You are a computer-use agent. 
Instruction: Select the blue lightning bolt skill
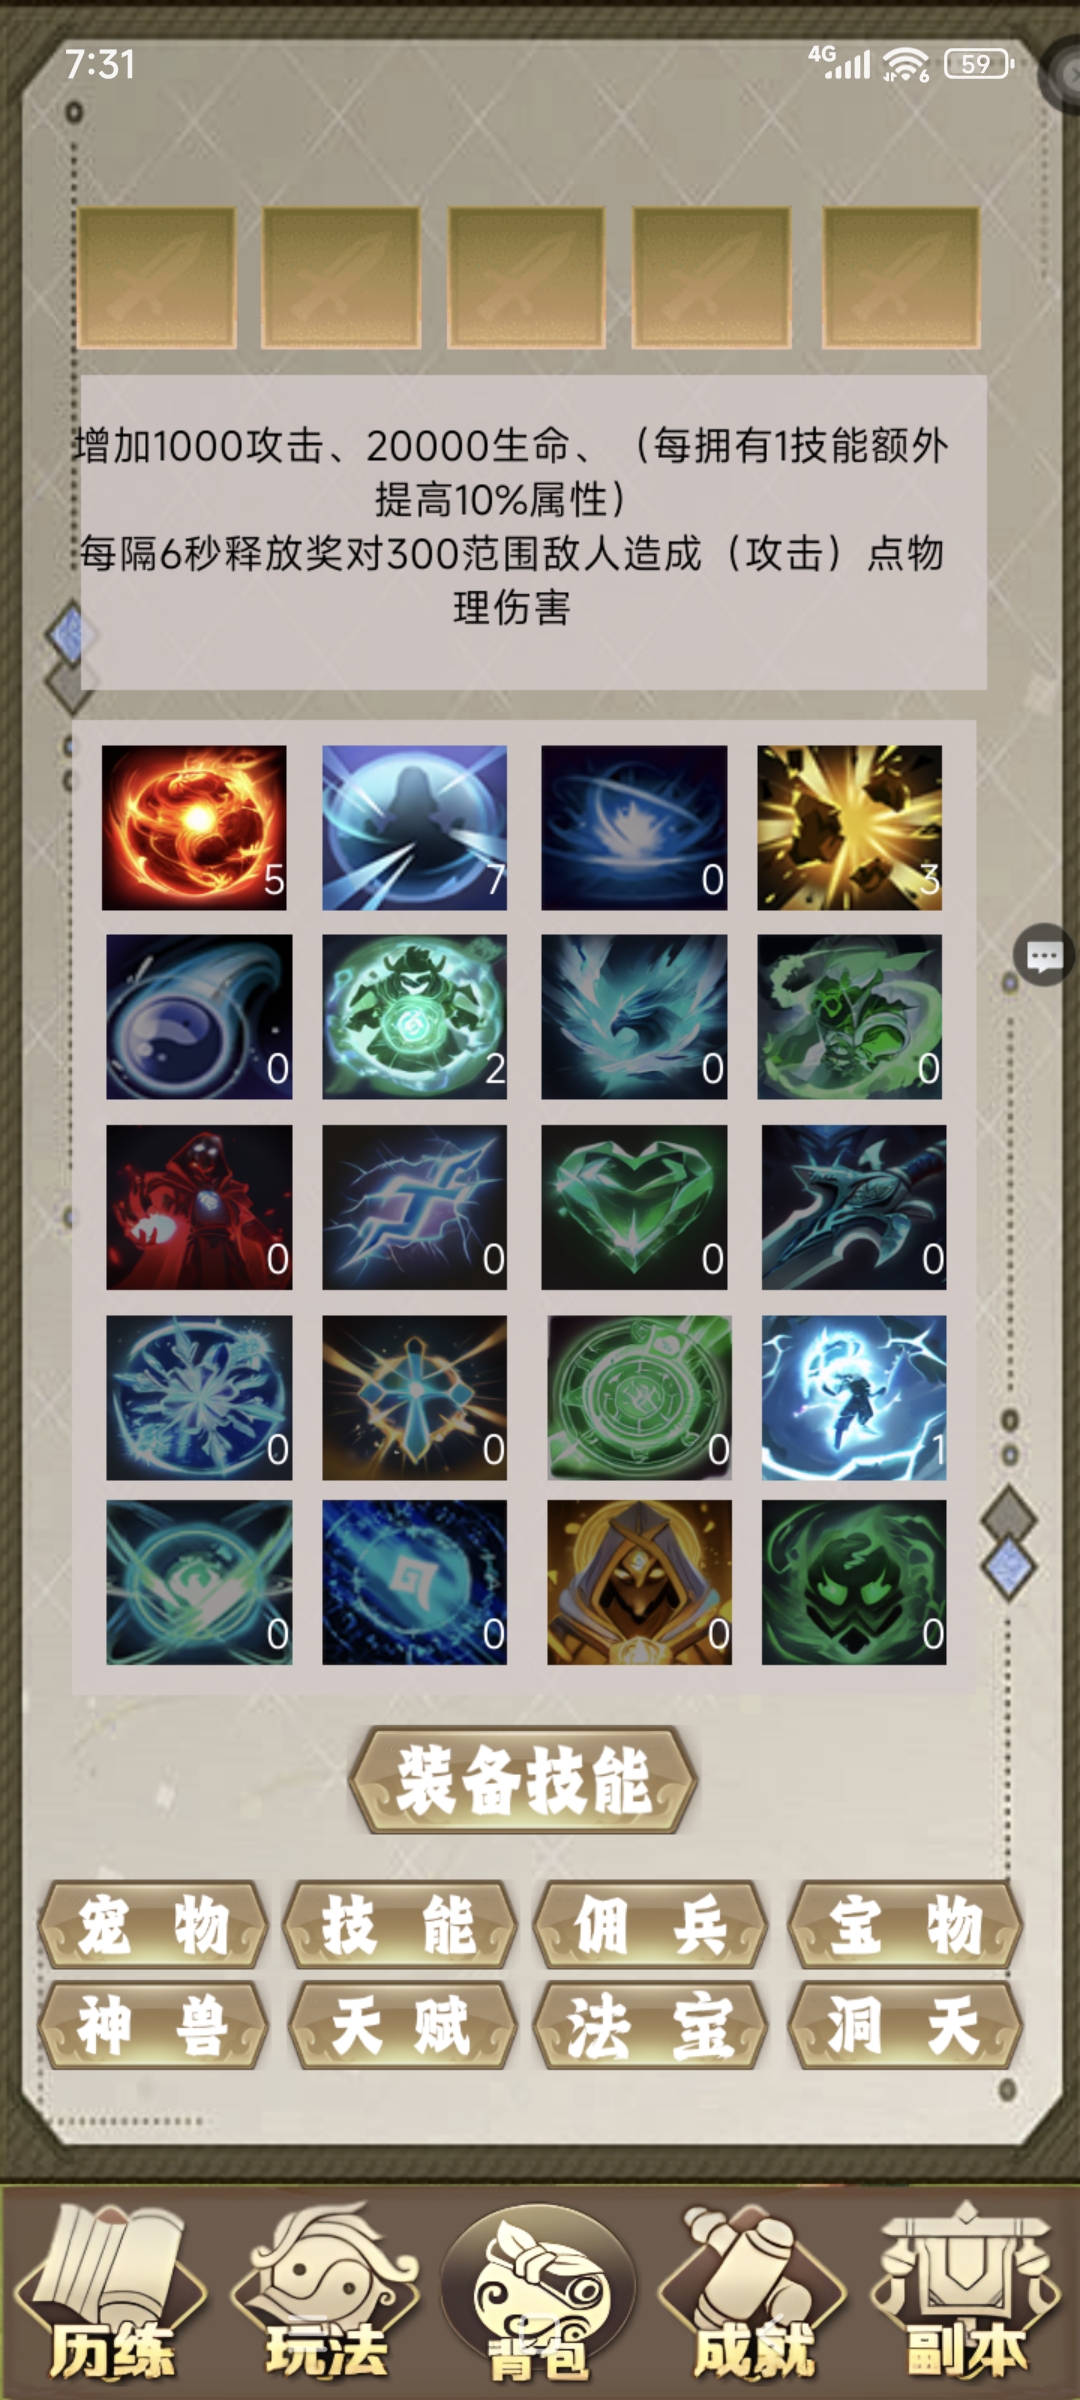(414, 1207)
